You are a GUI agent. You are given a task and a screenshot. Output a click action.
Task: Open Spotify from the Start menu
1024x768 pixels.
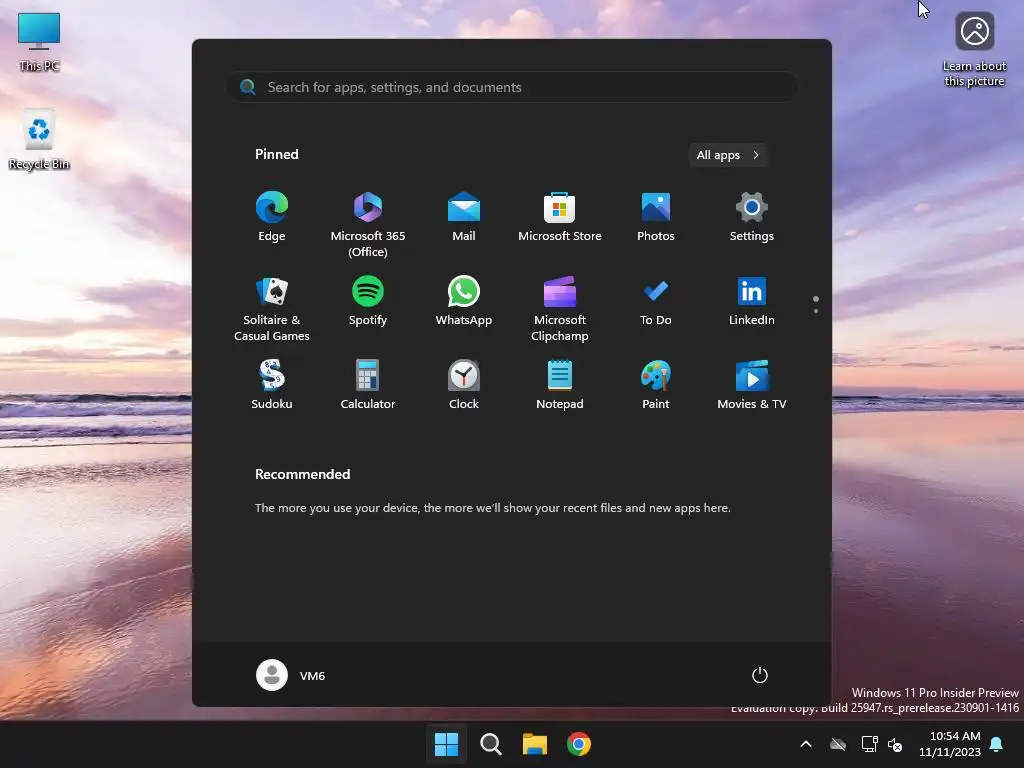pos(368,302)
